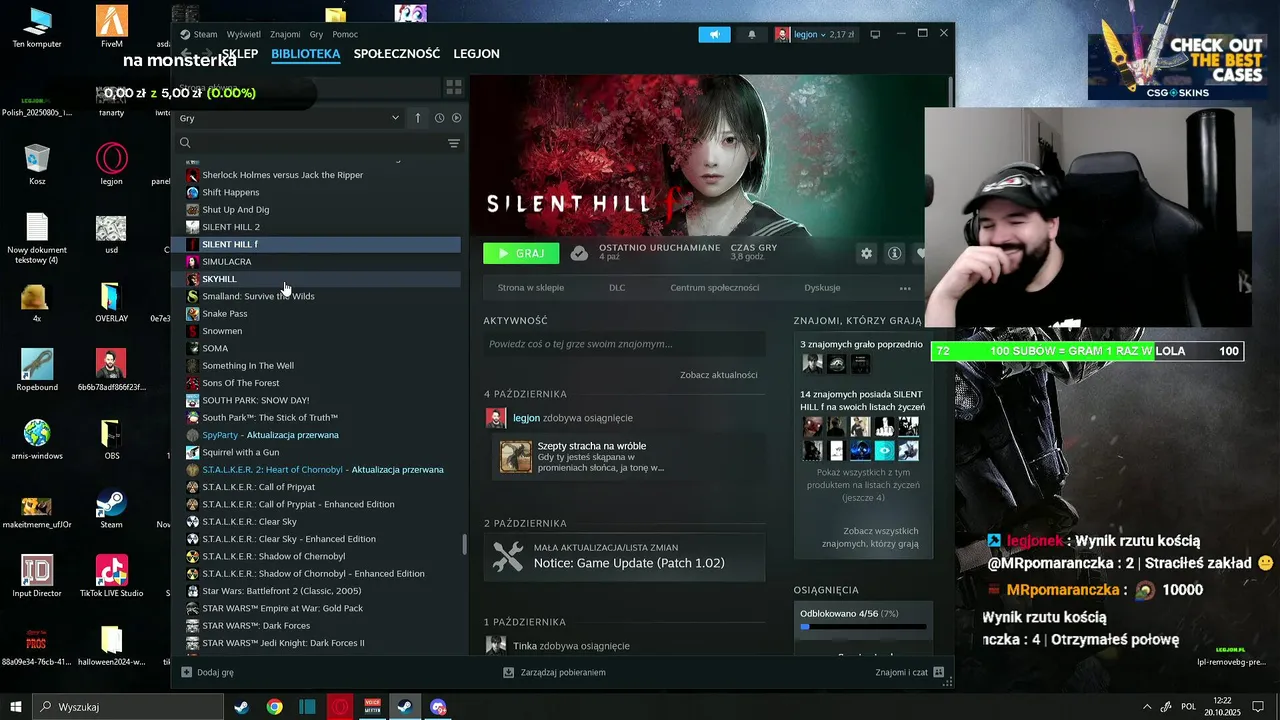This screenshot has height=720, width=1280.
Task: Open Dyskusje link
Action: point(822,288)
